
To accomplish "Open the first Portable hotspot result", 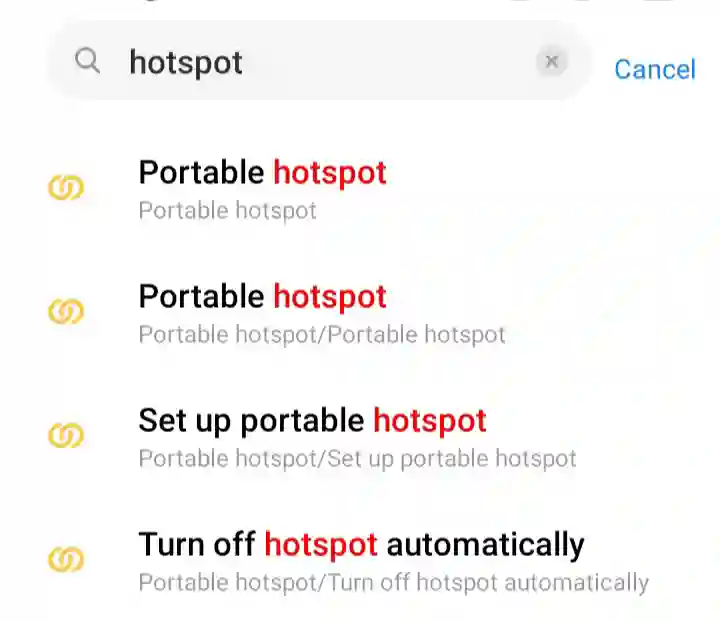I will coord(262,173).
